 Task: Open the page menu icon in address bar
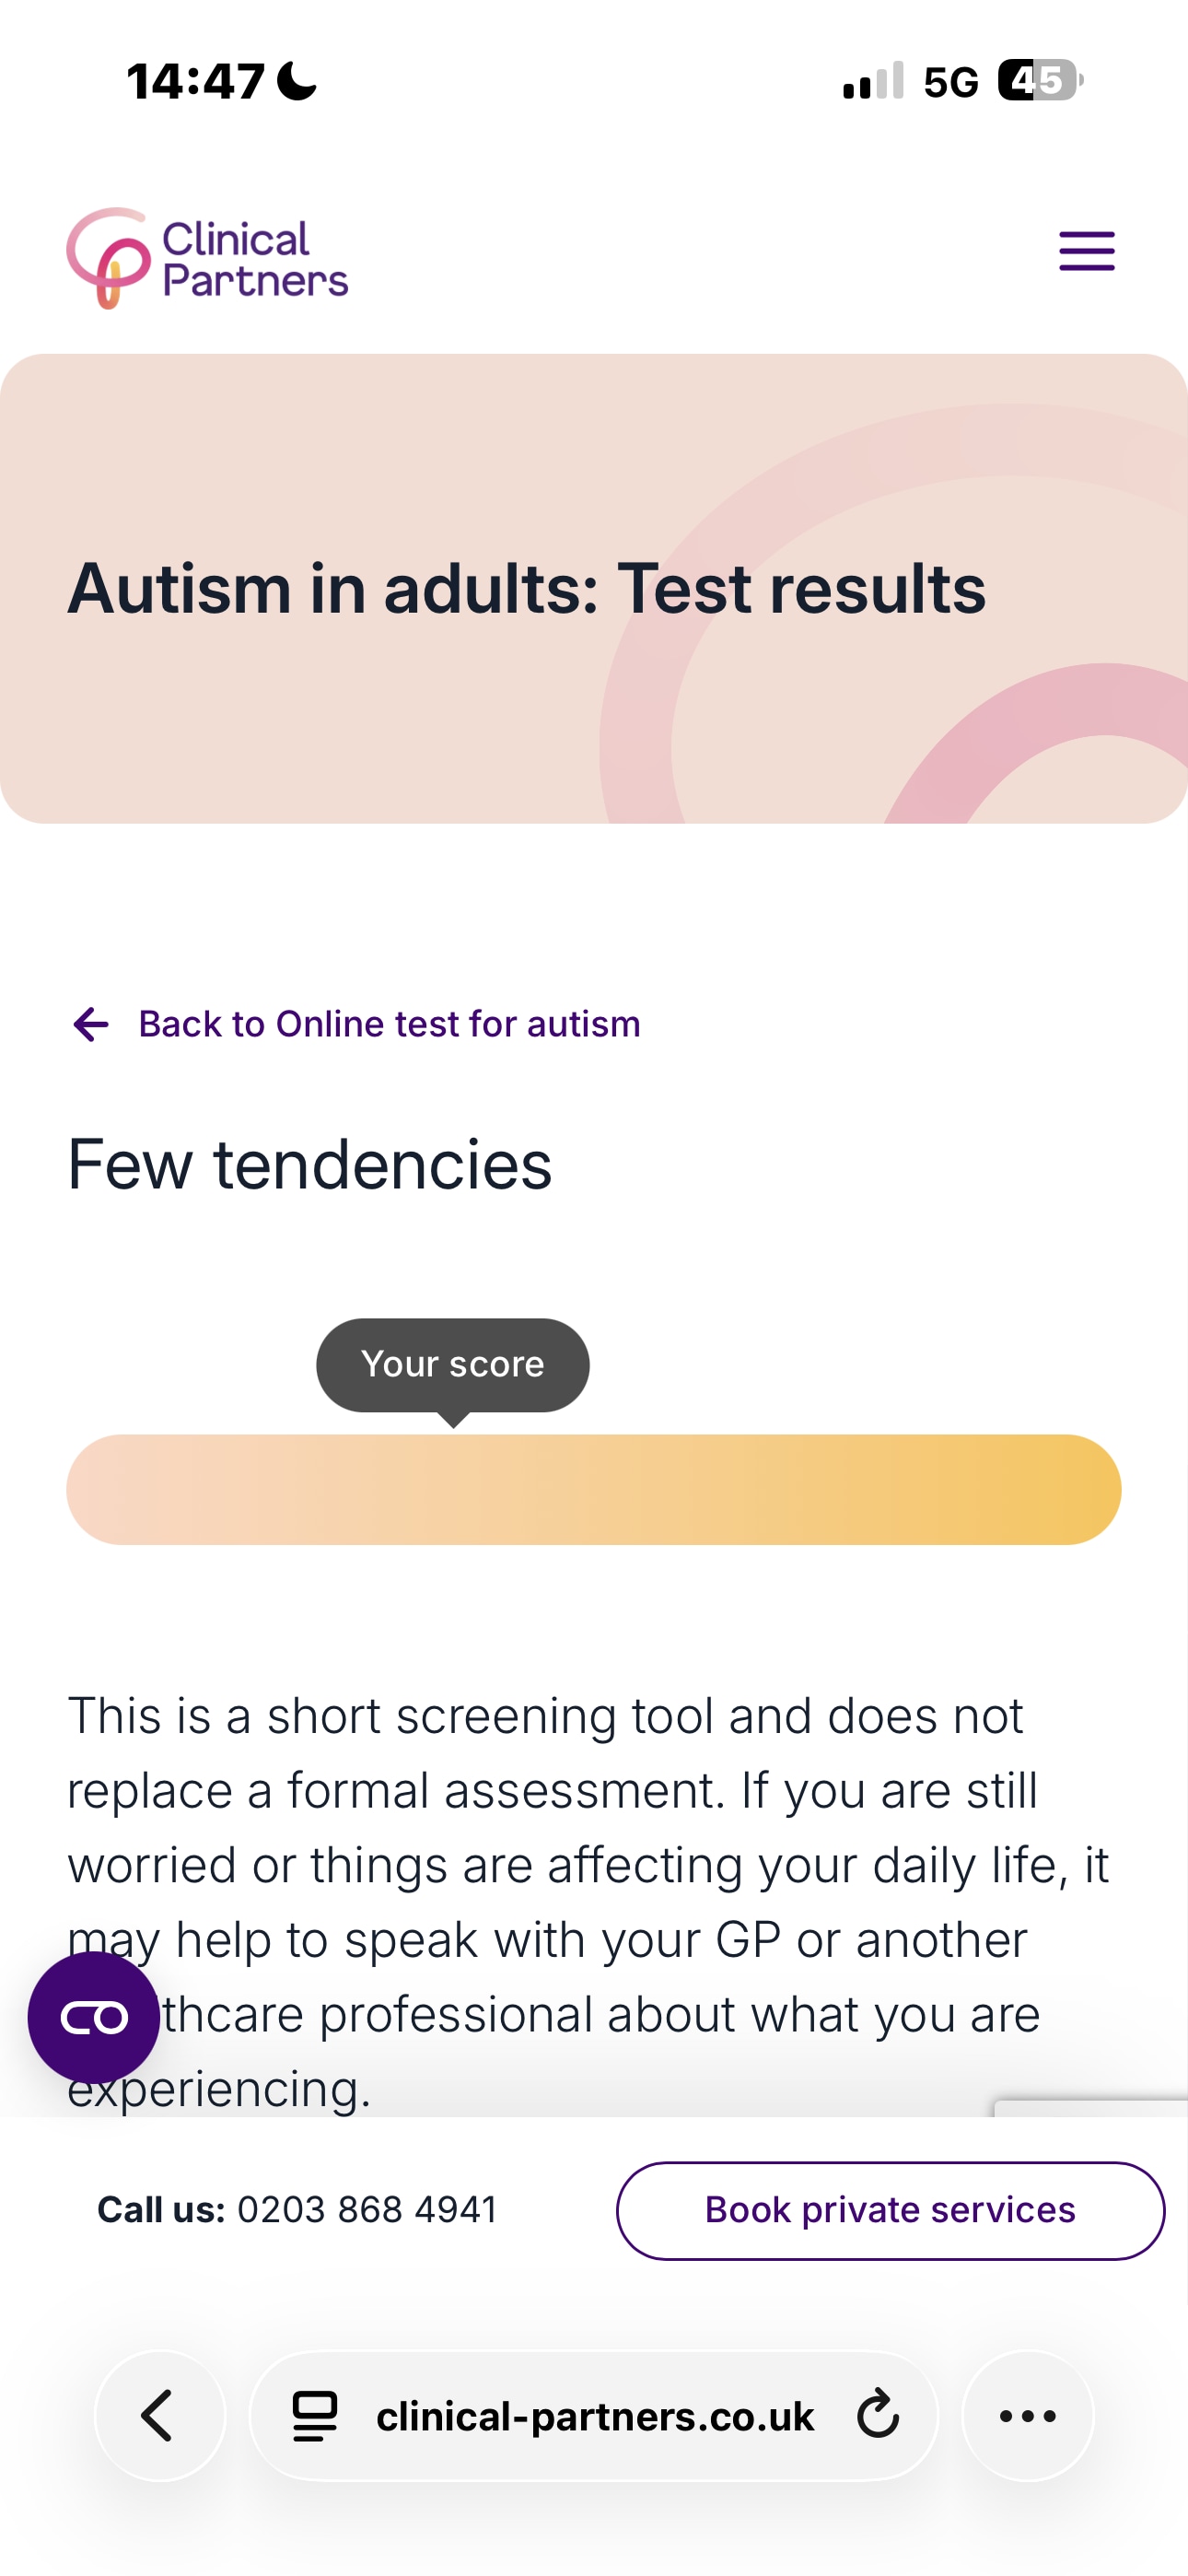pos(314,2416)
